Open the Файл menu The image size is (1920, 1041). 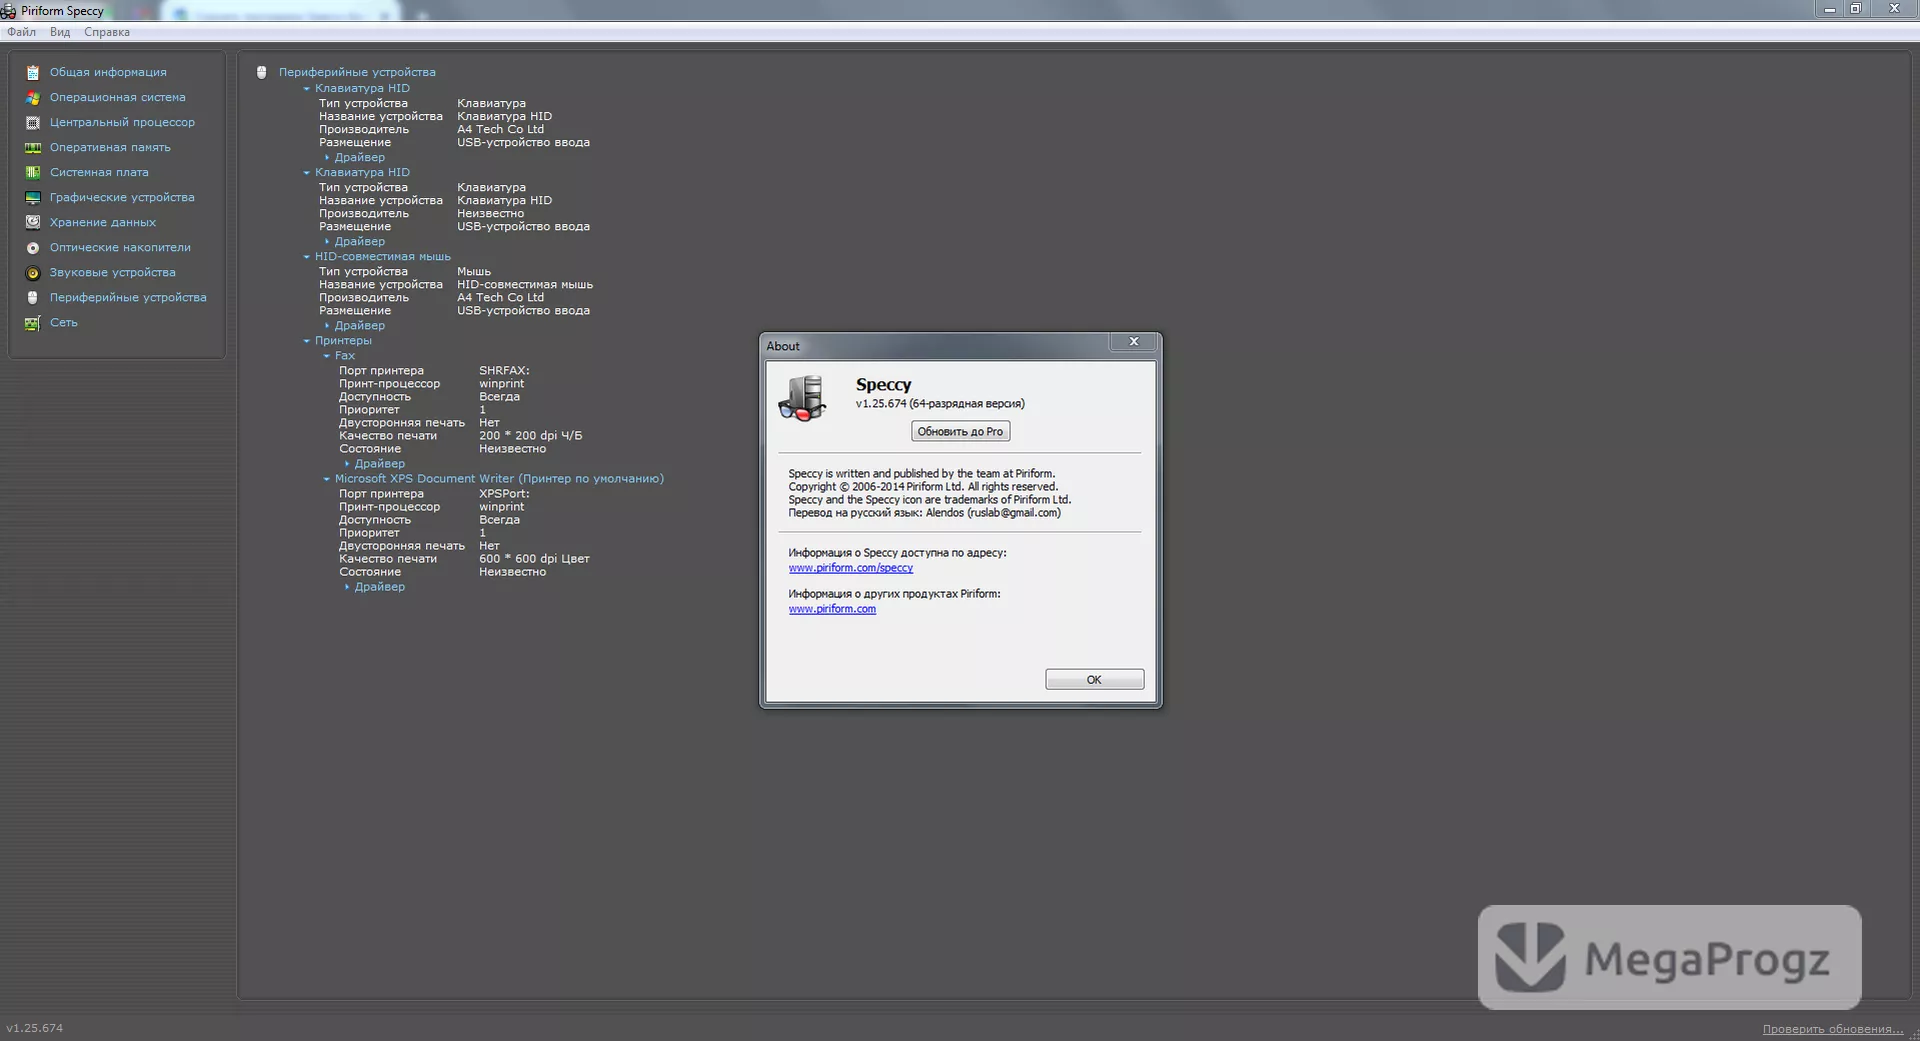click(21, 32)
